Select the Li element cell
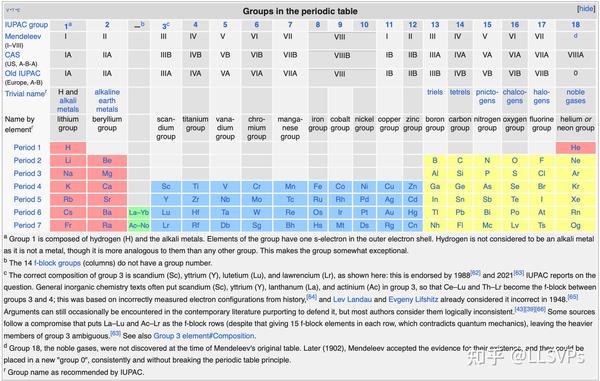 pos(68,160)
